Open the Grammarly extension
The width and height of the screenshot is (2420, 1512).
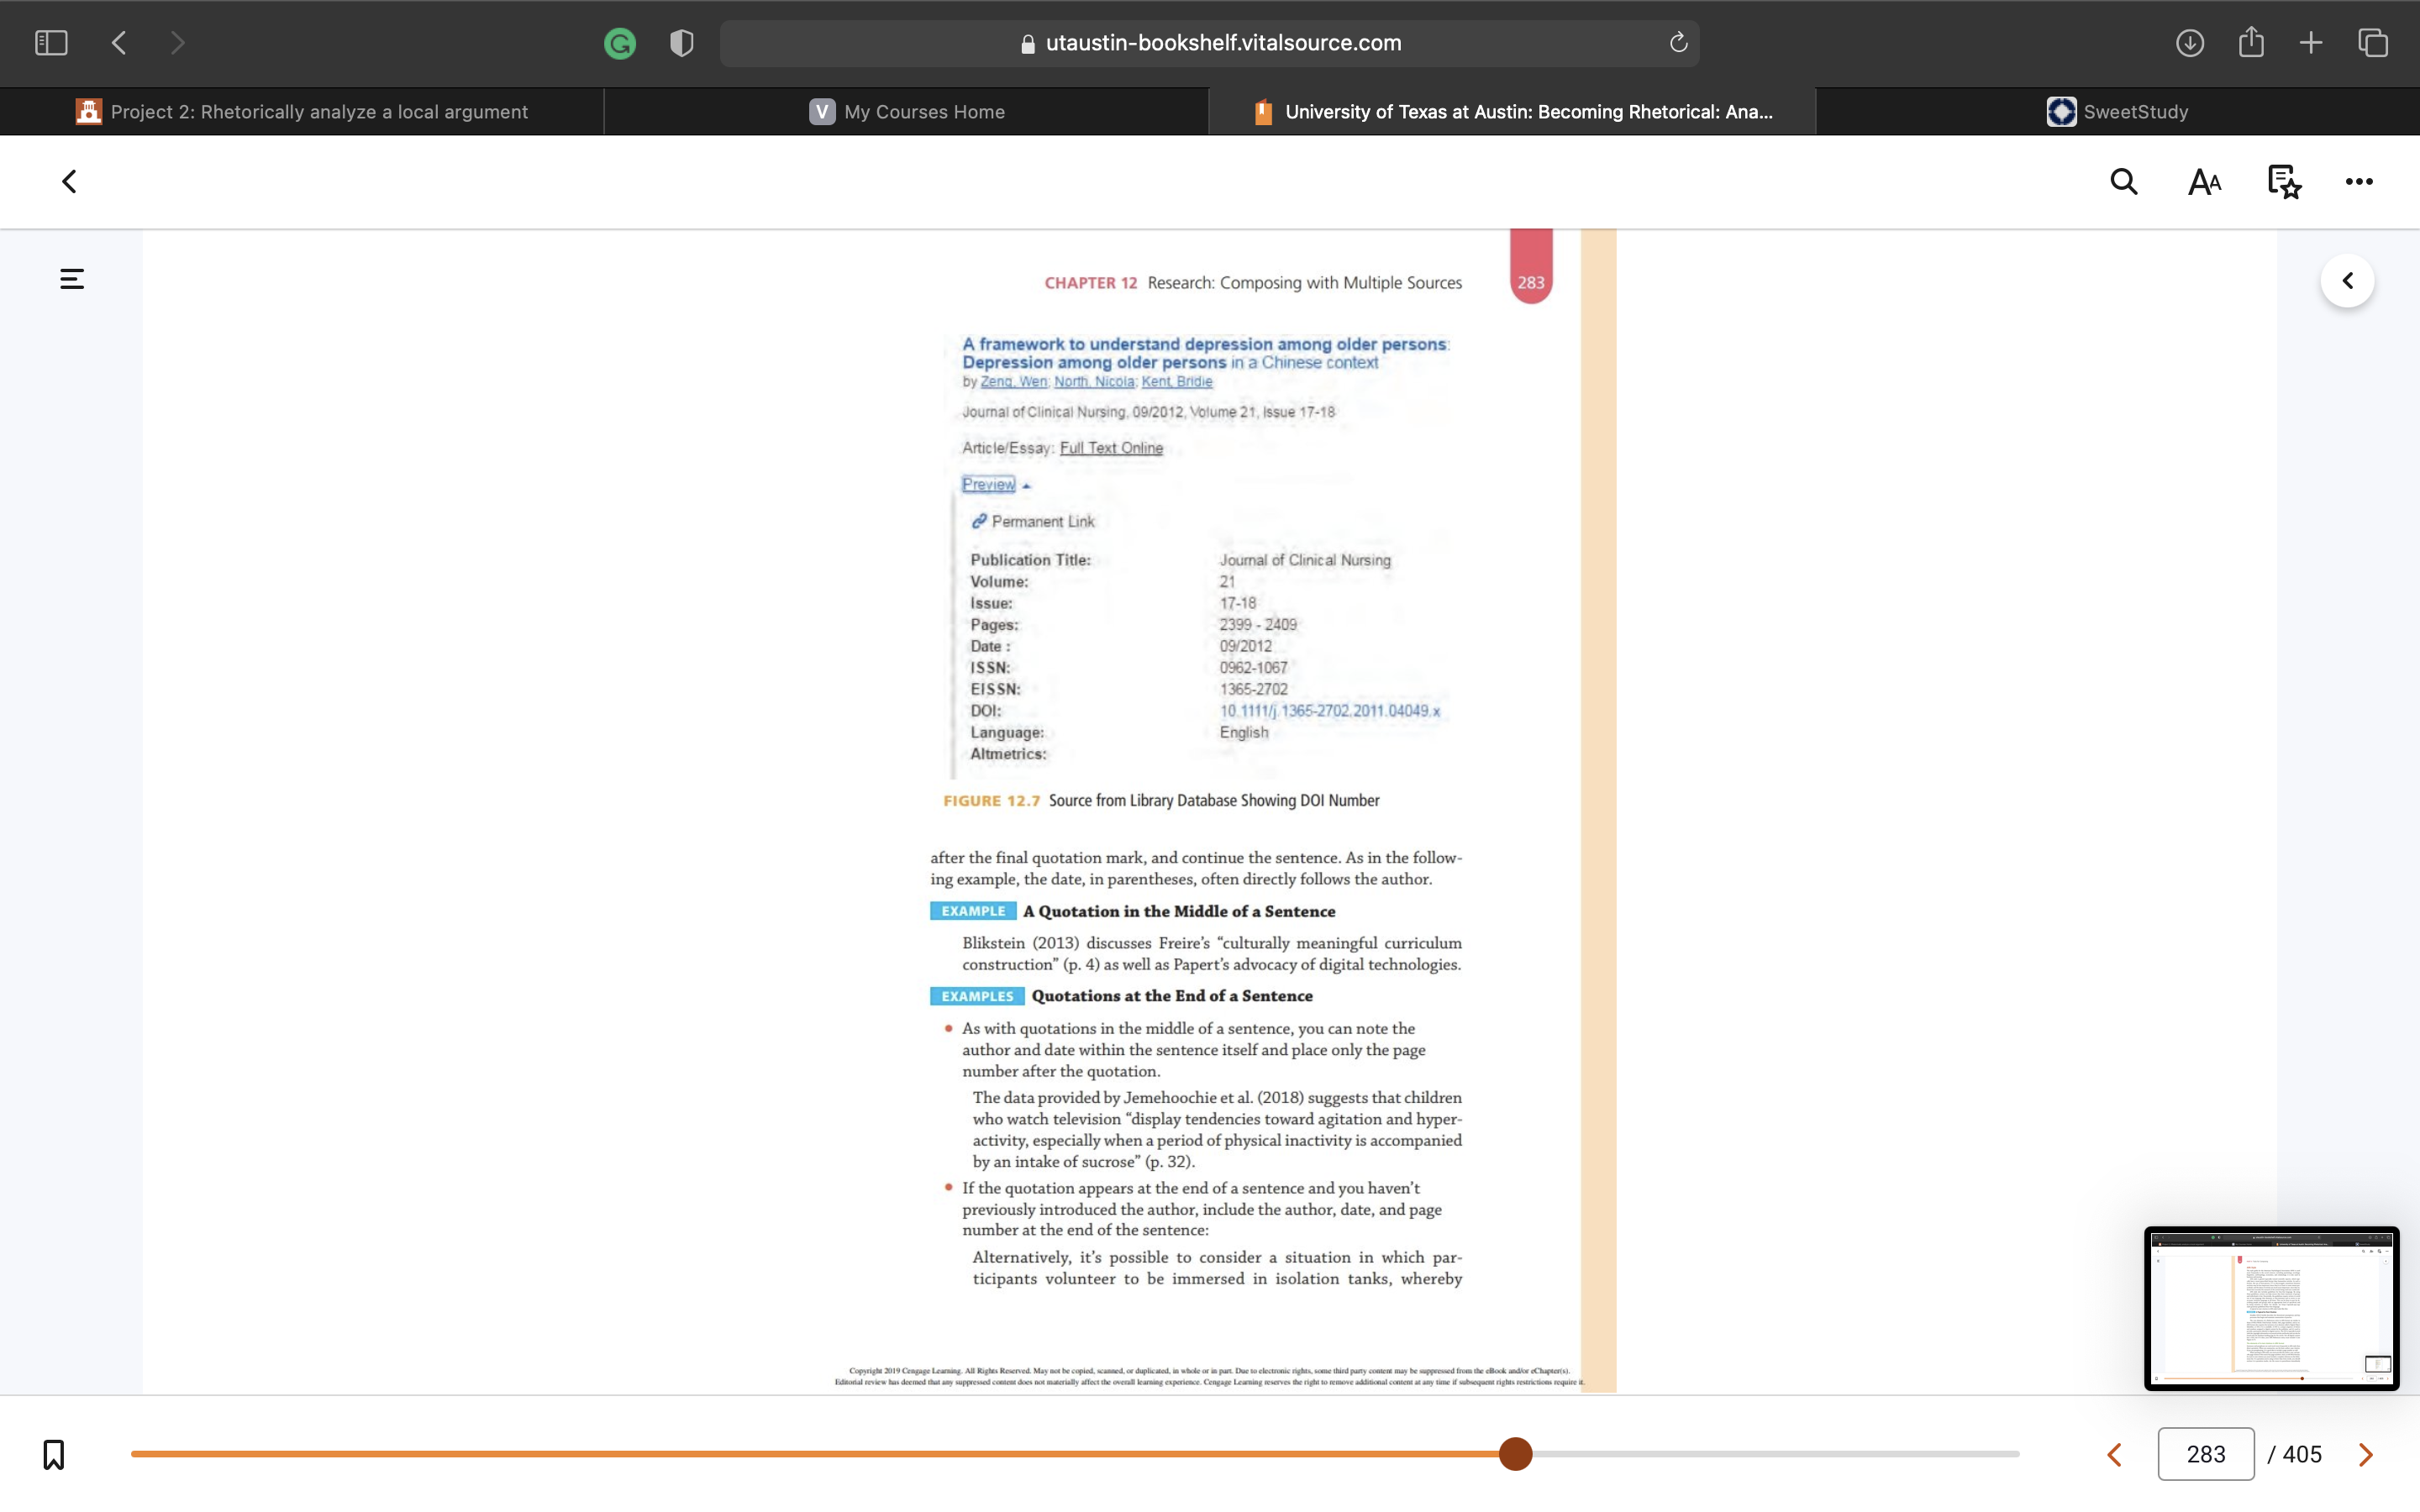620,43
